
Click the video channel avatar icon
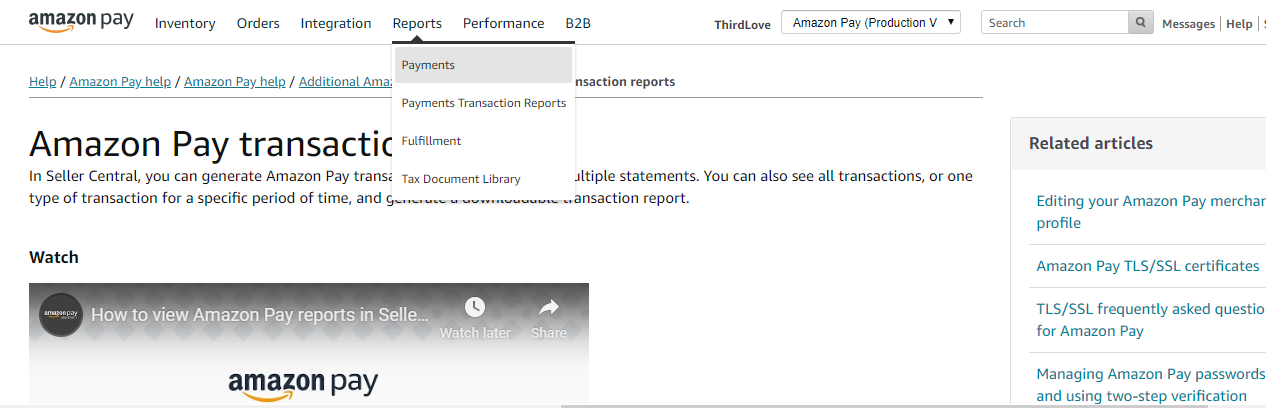(x=62, y=314)
